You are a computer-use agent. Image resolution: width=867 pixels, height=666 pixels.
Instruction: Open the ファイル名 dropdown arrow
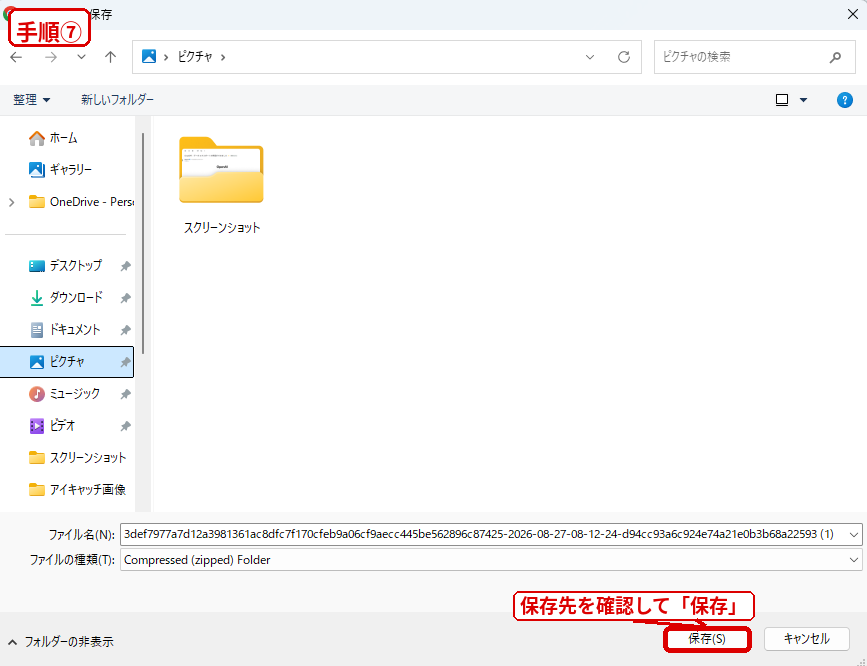854,535
